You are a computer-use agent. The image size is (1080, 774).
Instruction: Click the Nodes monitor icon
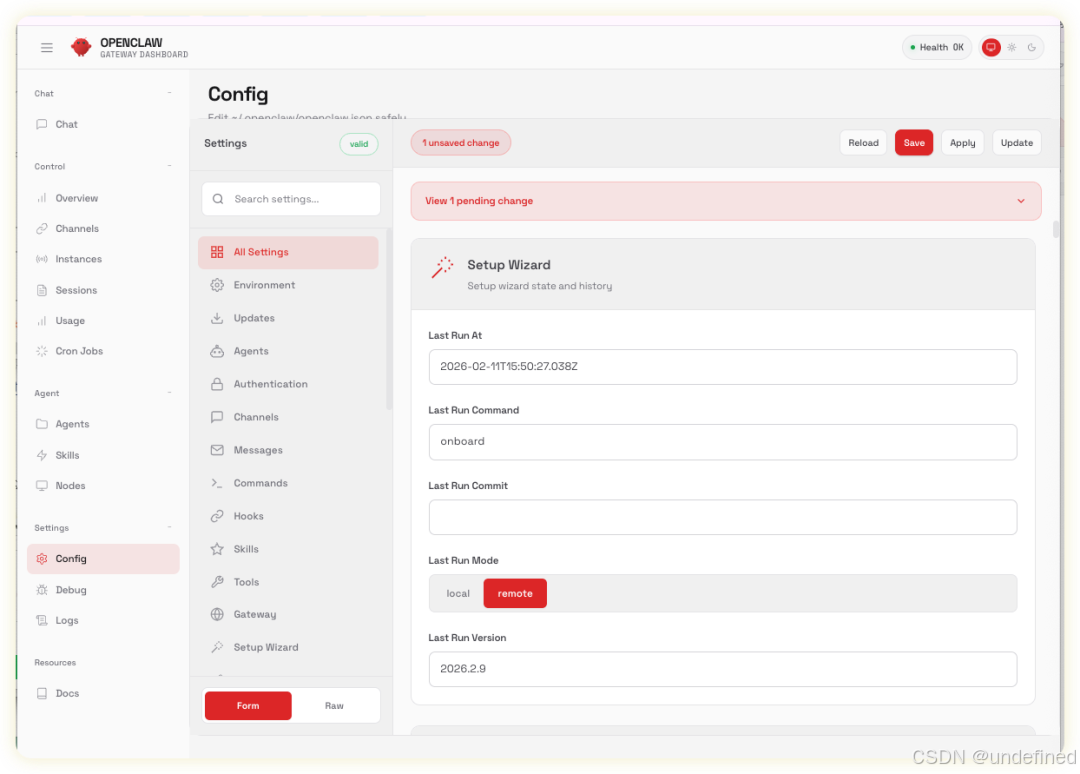pos(42,485)
